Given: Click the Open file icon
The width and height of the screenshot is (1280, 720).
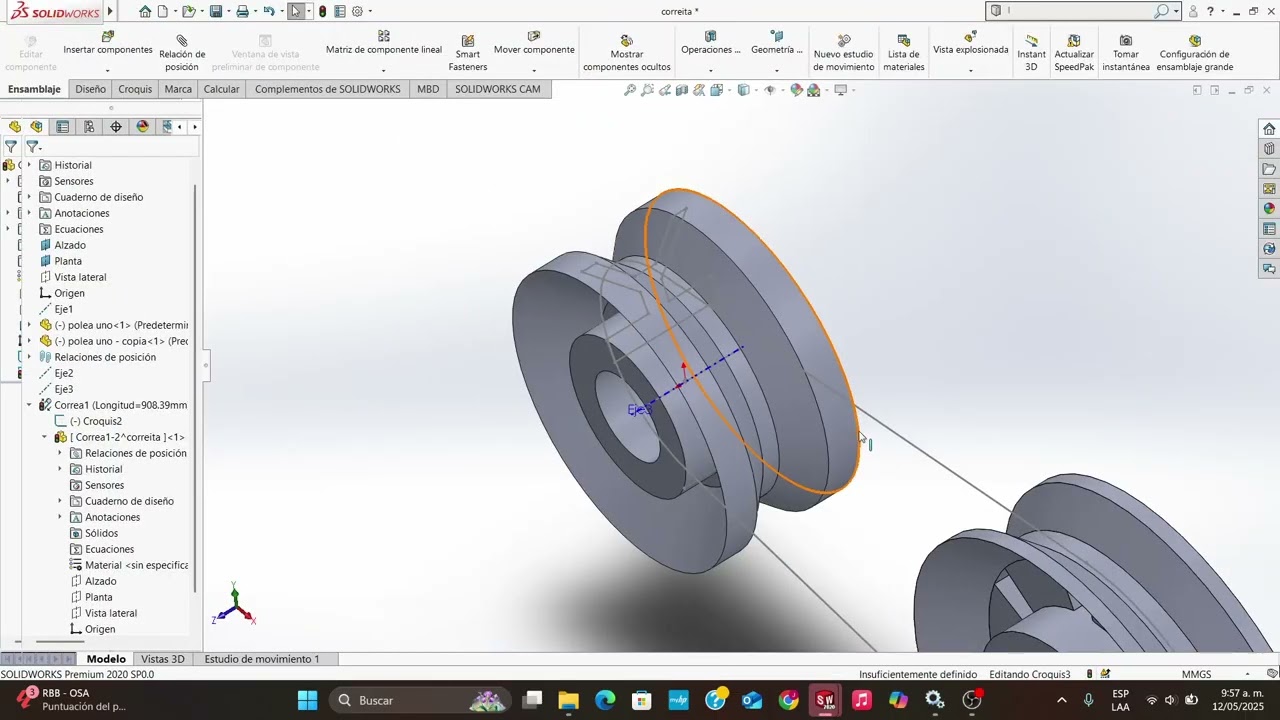Looking at the screenshot, I should pyautogui.click(x=188, y=12).
